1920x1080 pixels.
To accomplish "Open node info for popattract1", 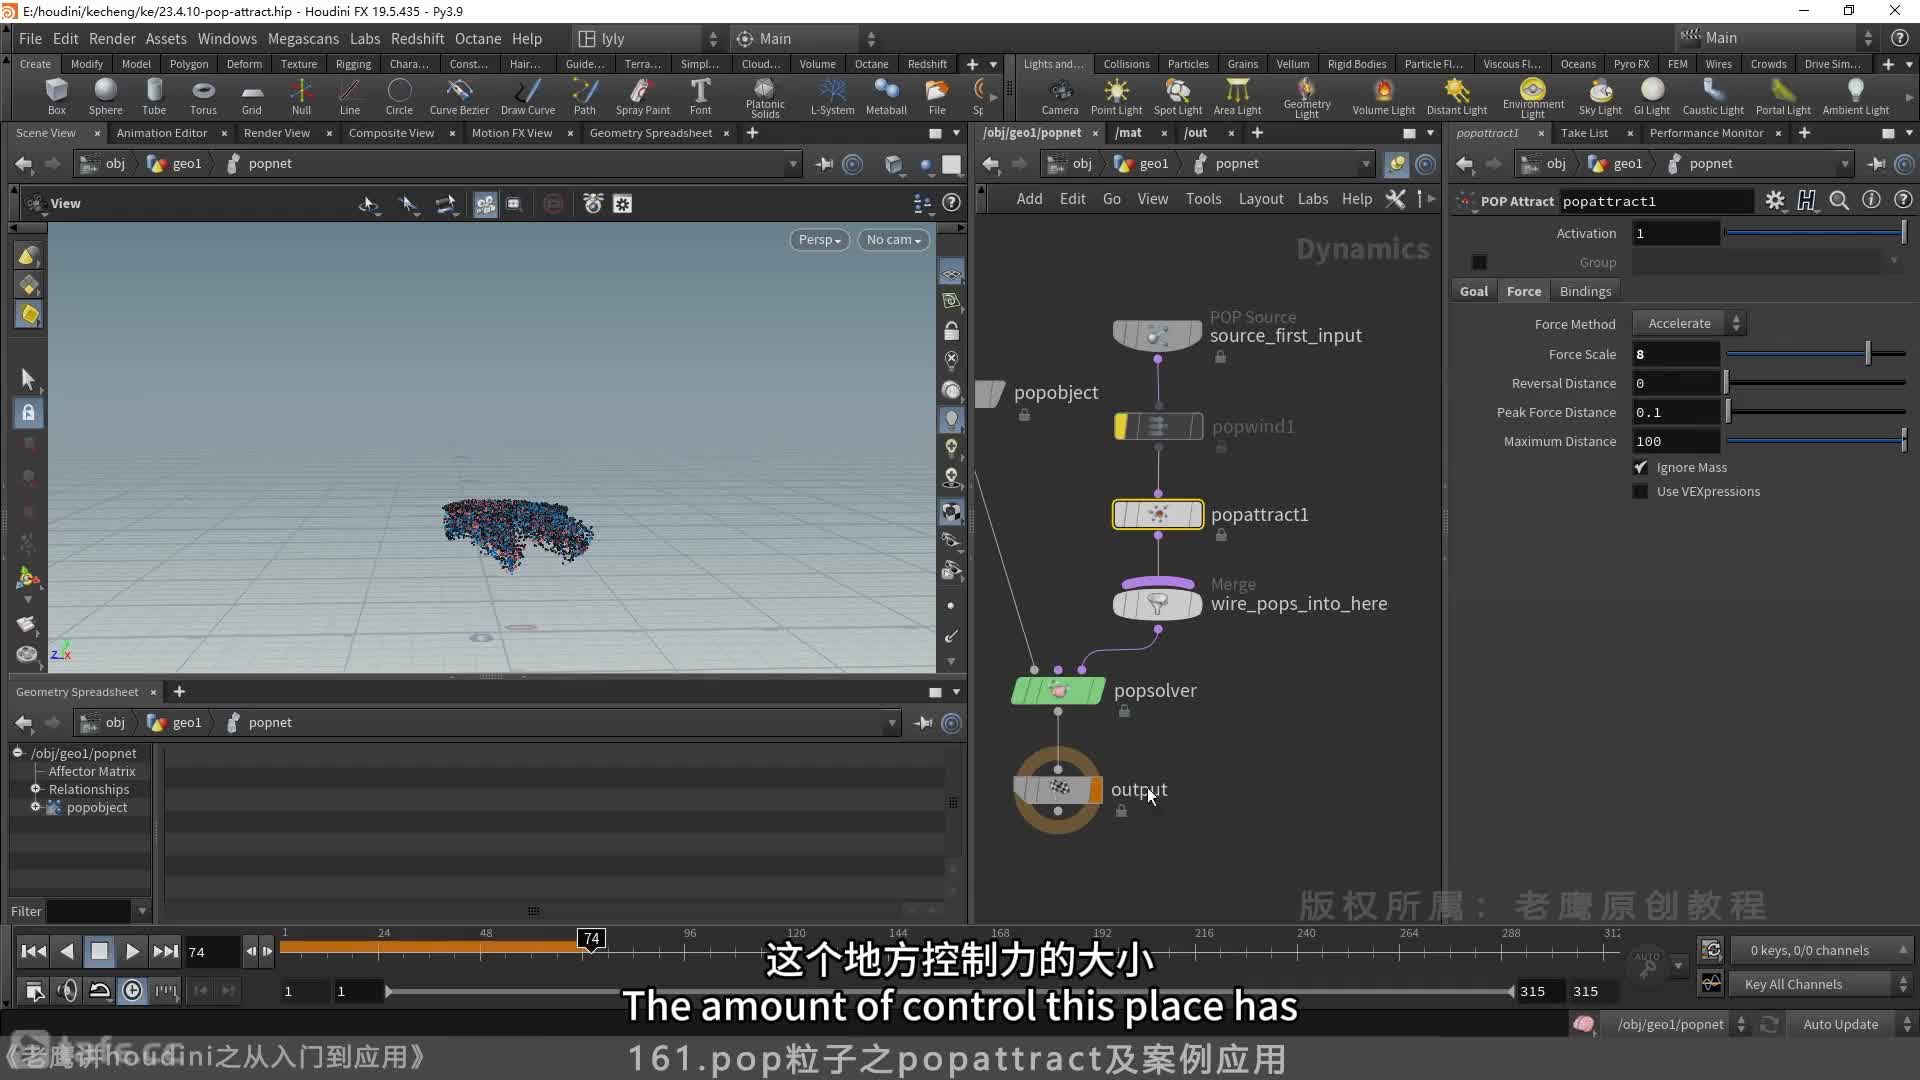I will pyautogui.click(x=1871, y=200).
